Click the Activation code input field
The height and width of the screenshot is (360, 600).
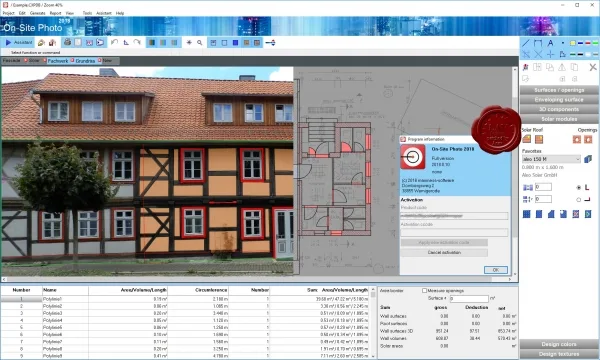454,233
